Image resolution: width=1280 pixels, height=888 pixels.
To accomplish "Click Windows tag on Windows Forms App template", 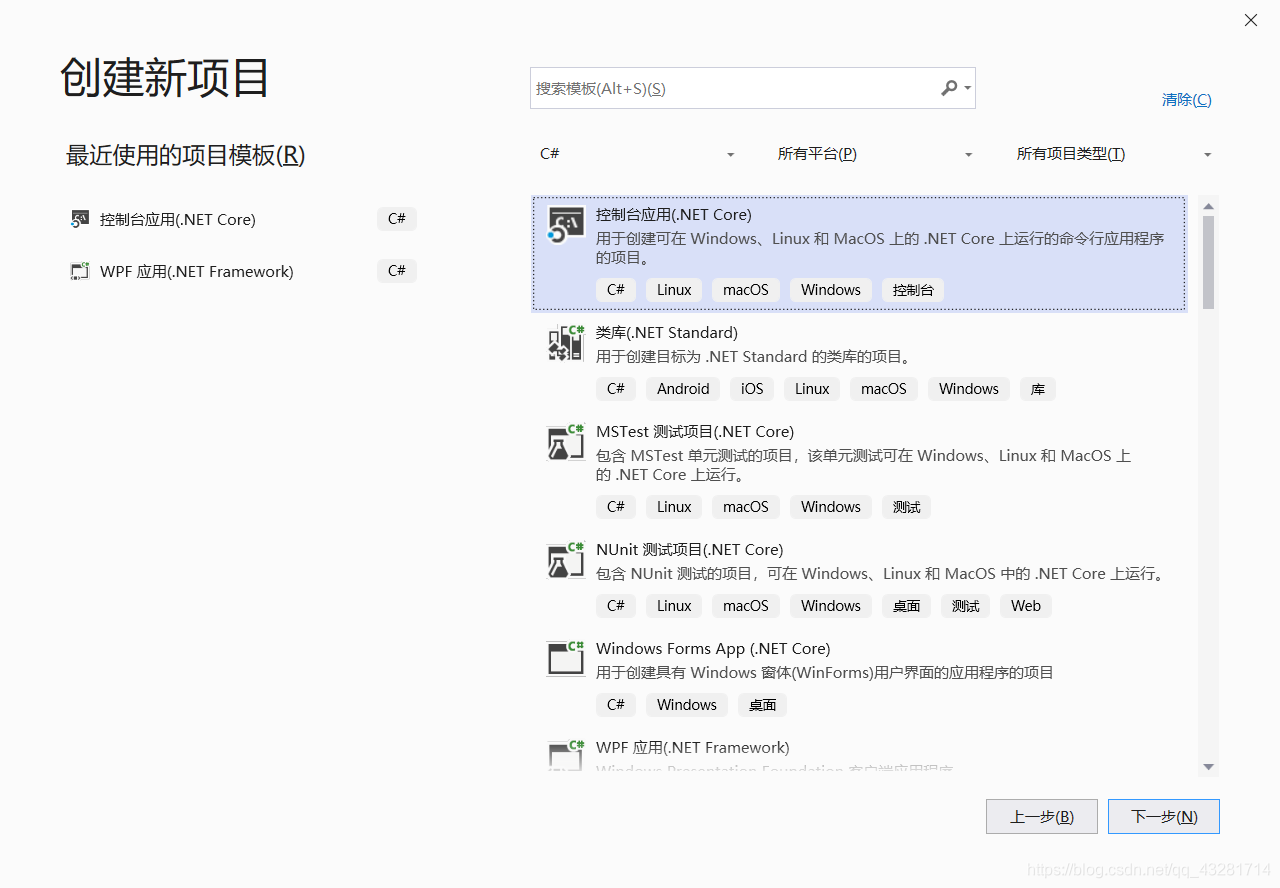I will (687, 705).
